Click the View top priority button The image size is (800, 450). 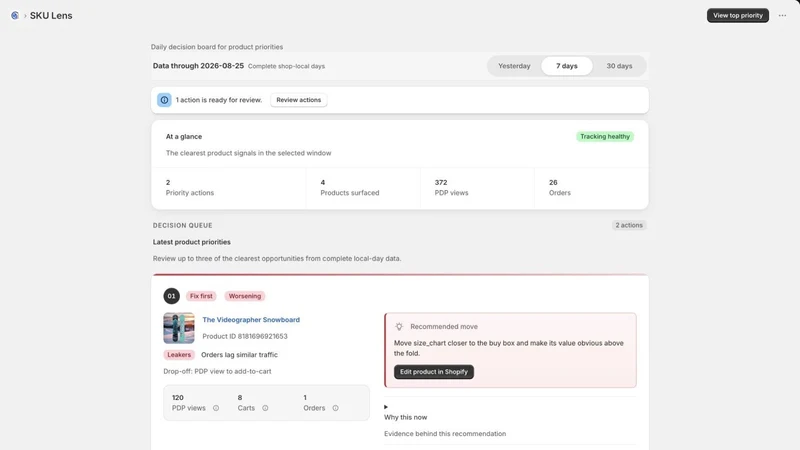(738, 15)
